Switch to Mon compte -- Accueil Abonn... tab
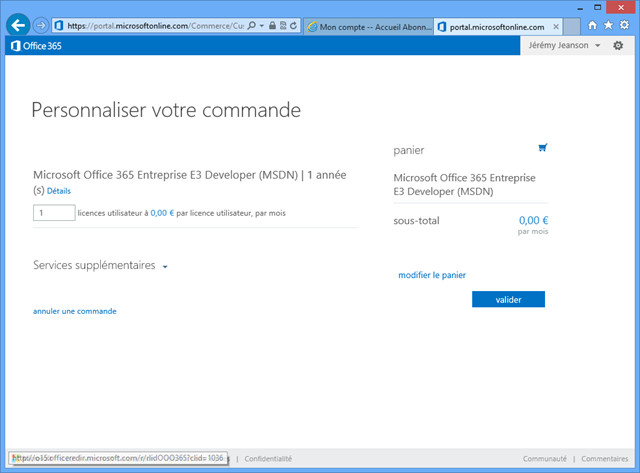 [369, 27]
